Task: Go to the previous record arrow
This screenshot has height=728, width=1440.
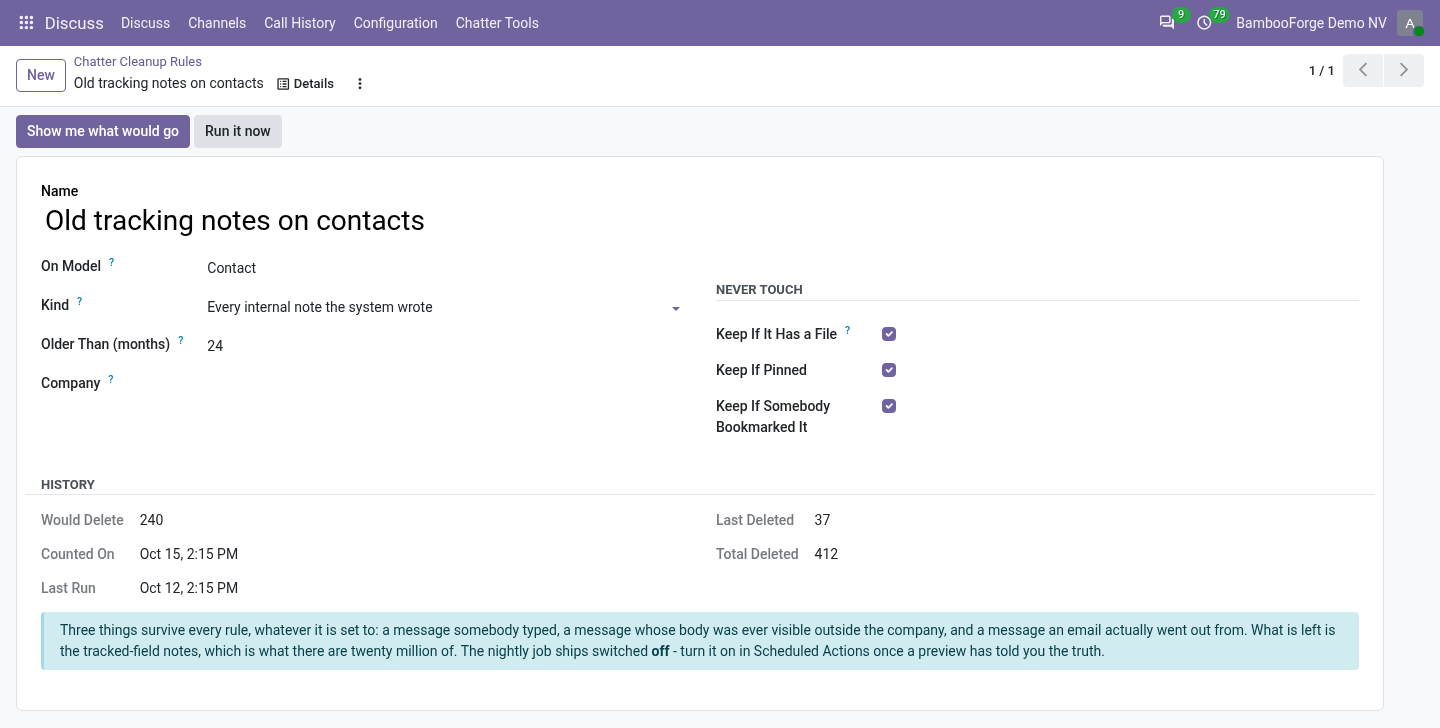Action: [x=1363, y=70]
